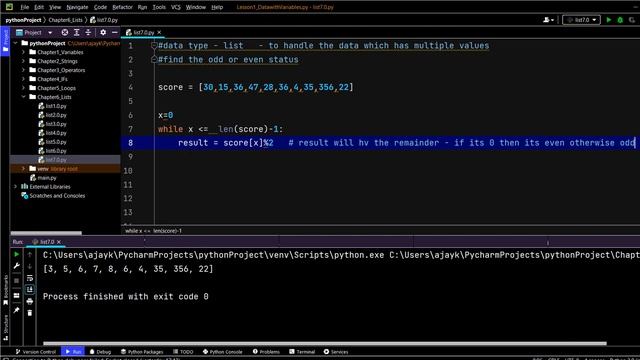Click the stop square icon in Run panel
This screenshot has width=640, height=360.
16,281
